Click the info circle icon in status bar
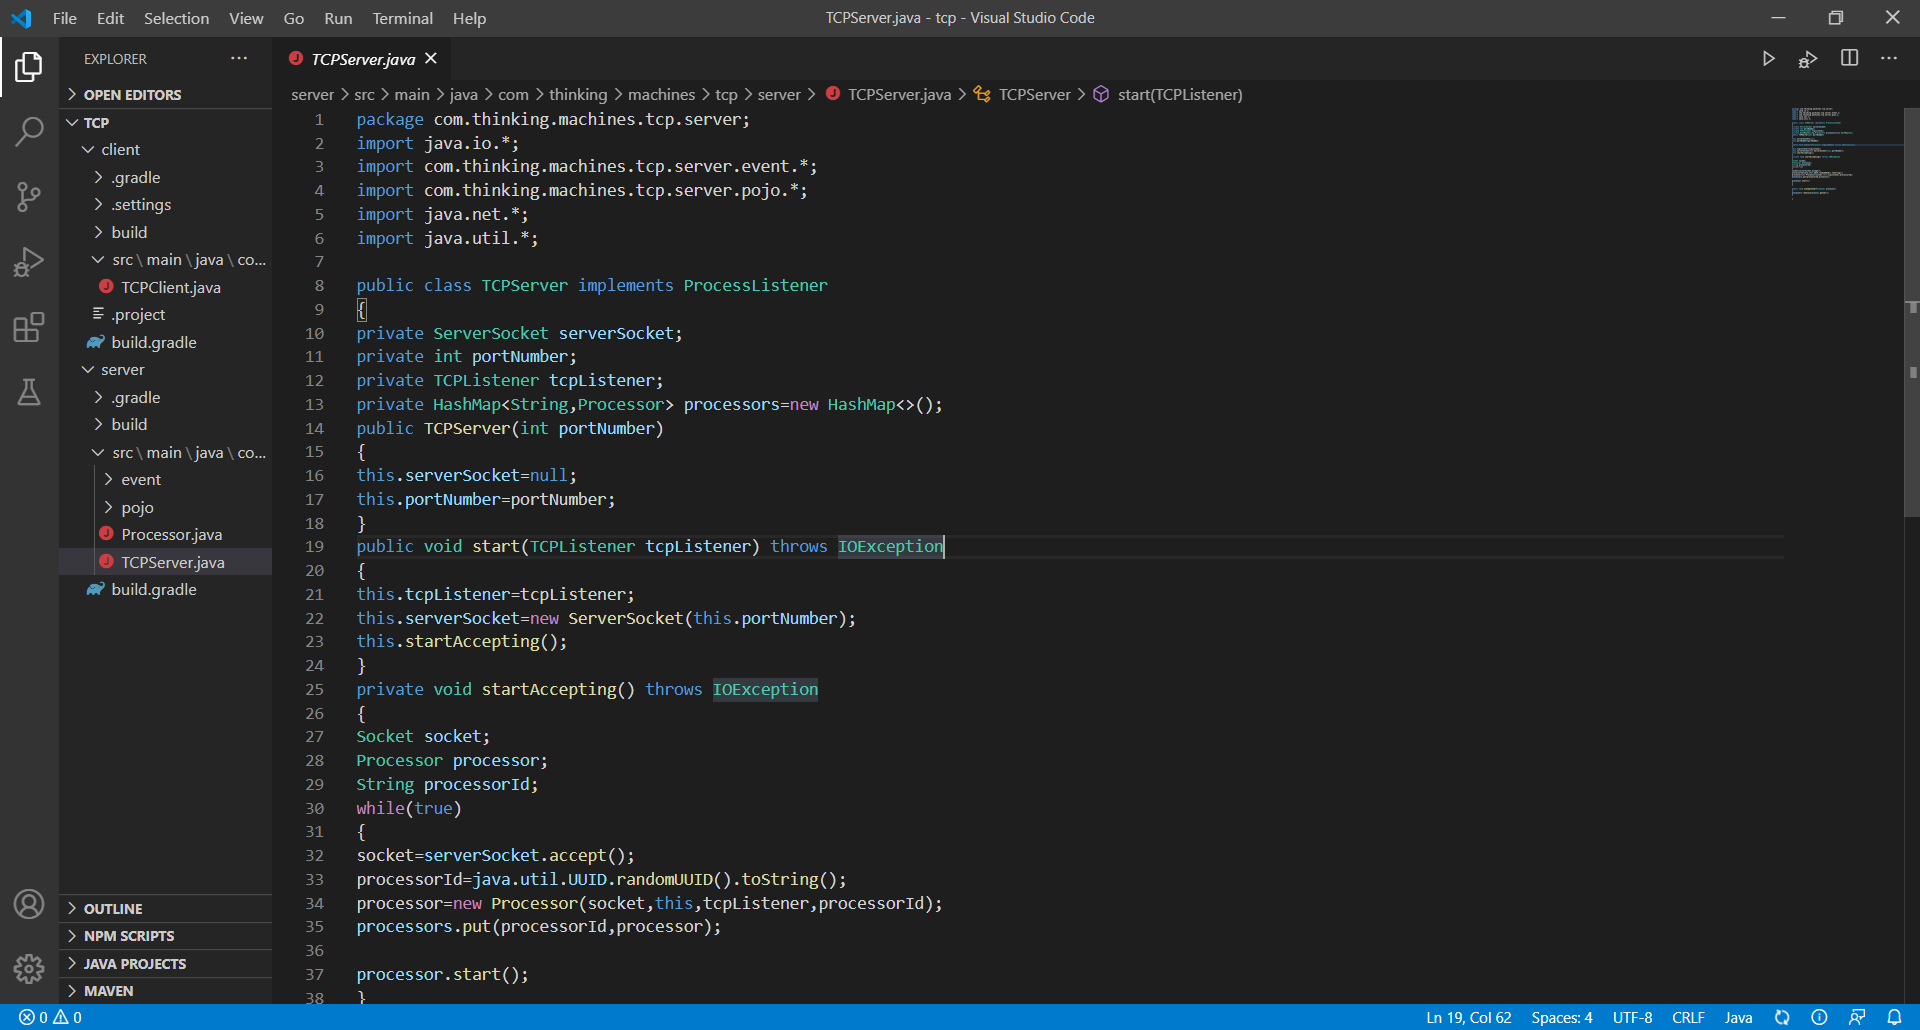 [1819, 1017]
